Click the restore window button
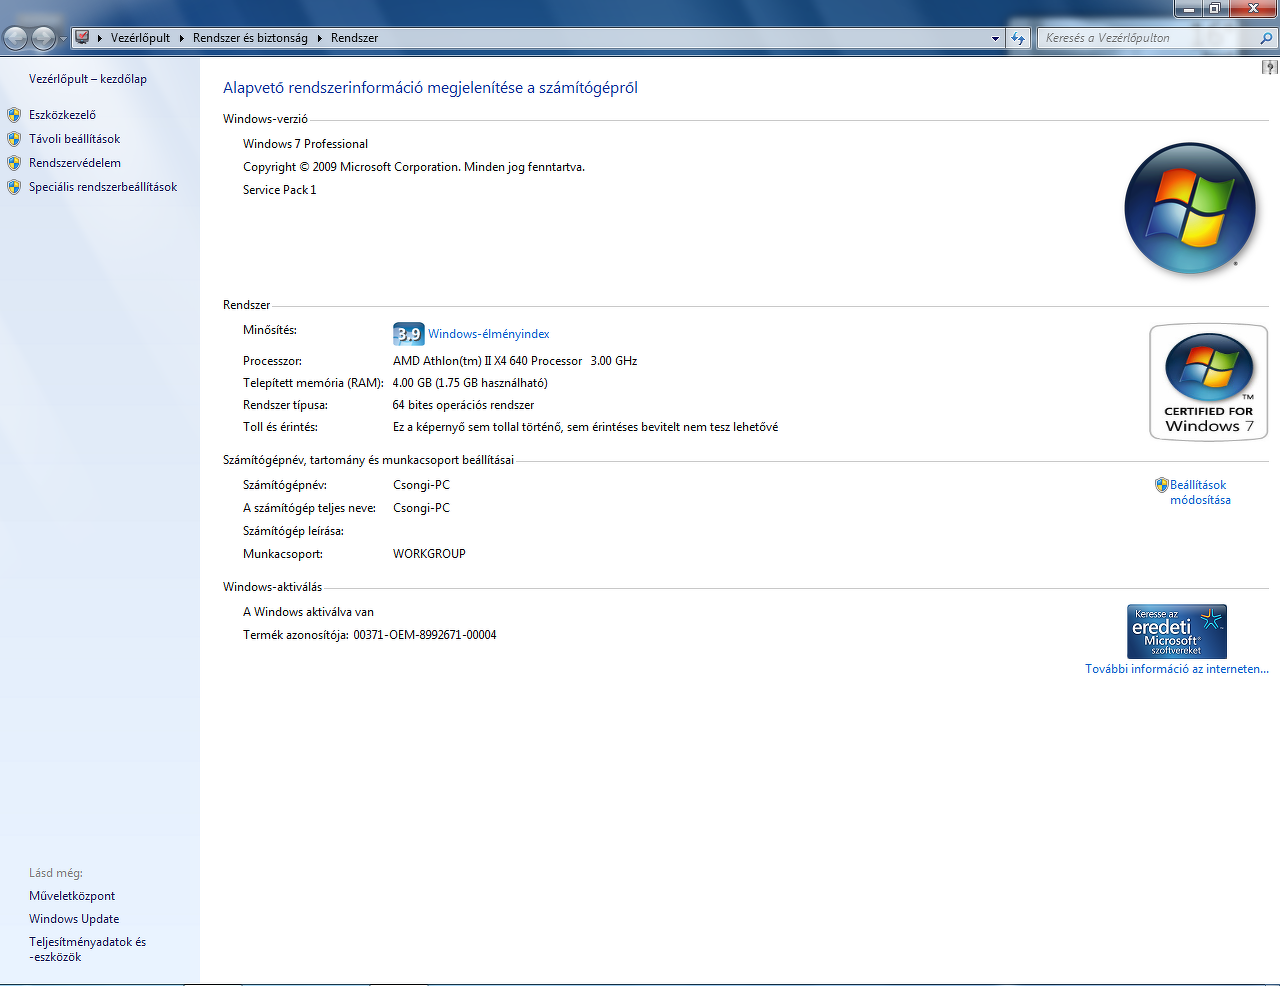1280x986 pixels. click(x=1214, y=8)
